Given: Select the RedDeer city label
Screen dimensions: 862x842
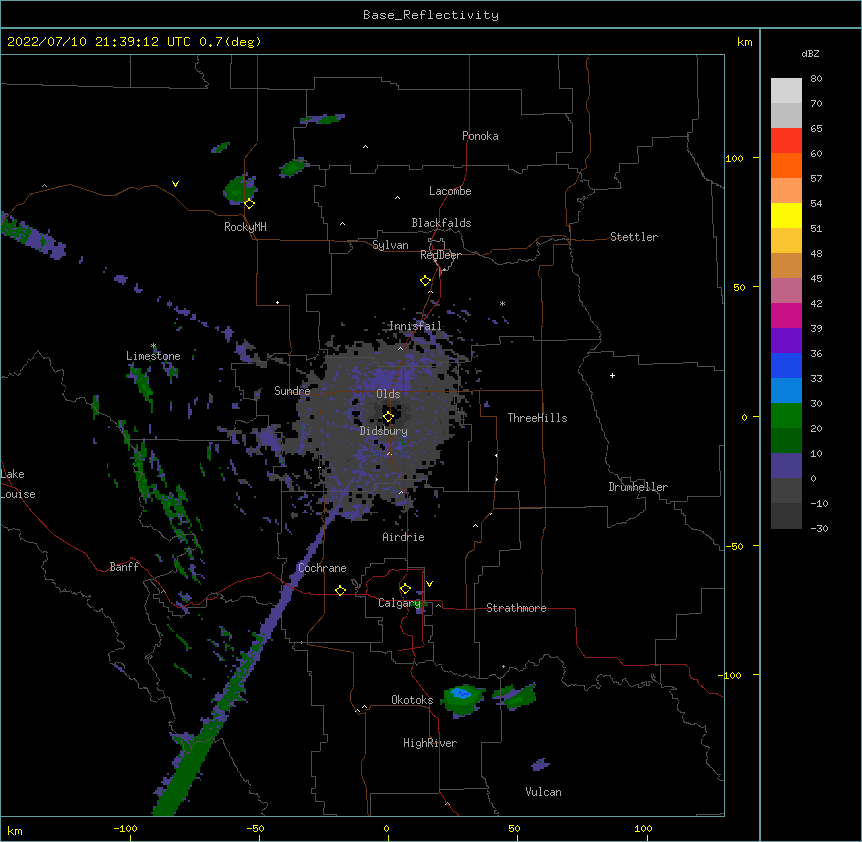Looking at the screenshot, I should (x=440, y=255).
